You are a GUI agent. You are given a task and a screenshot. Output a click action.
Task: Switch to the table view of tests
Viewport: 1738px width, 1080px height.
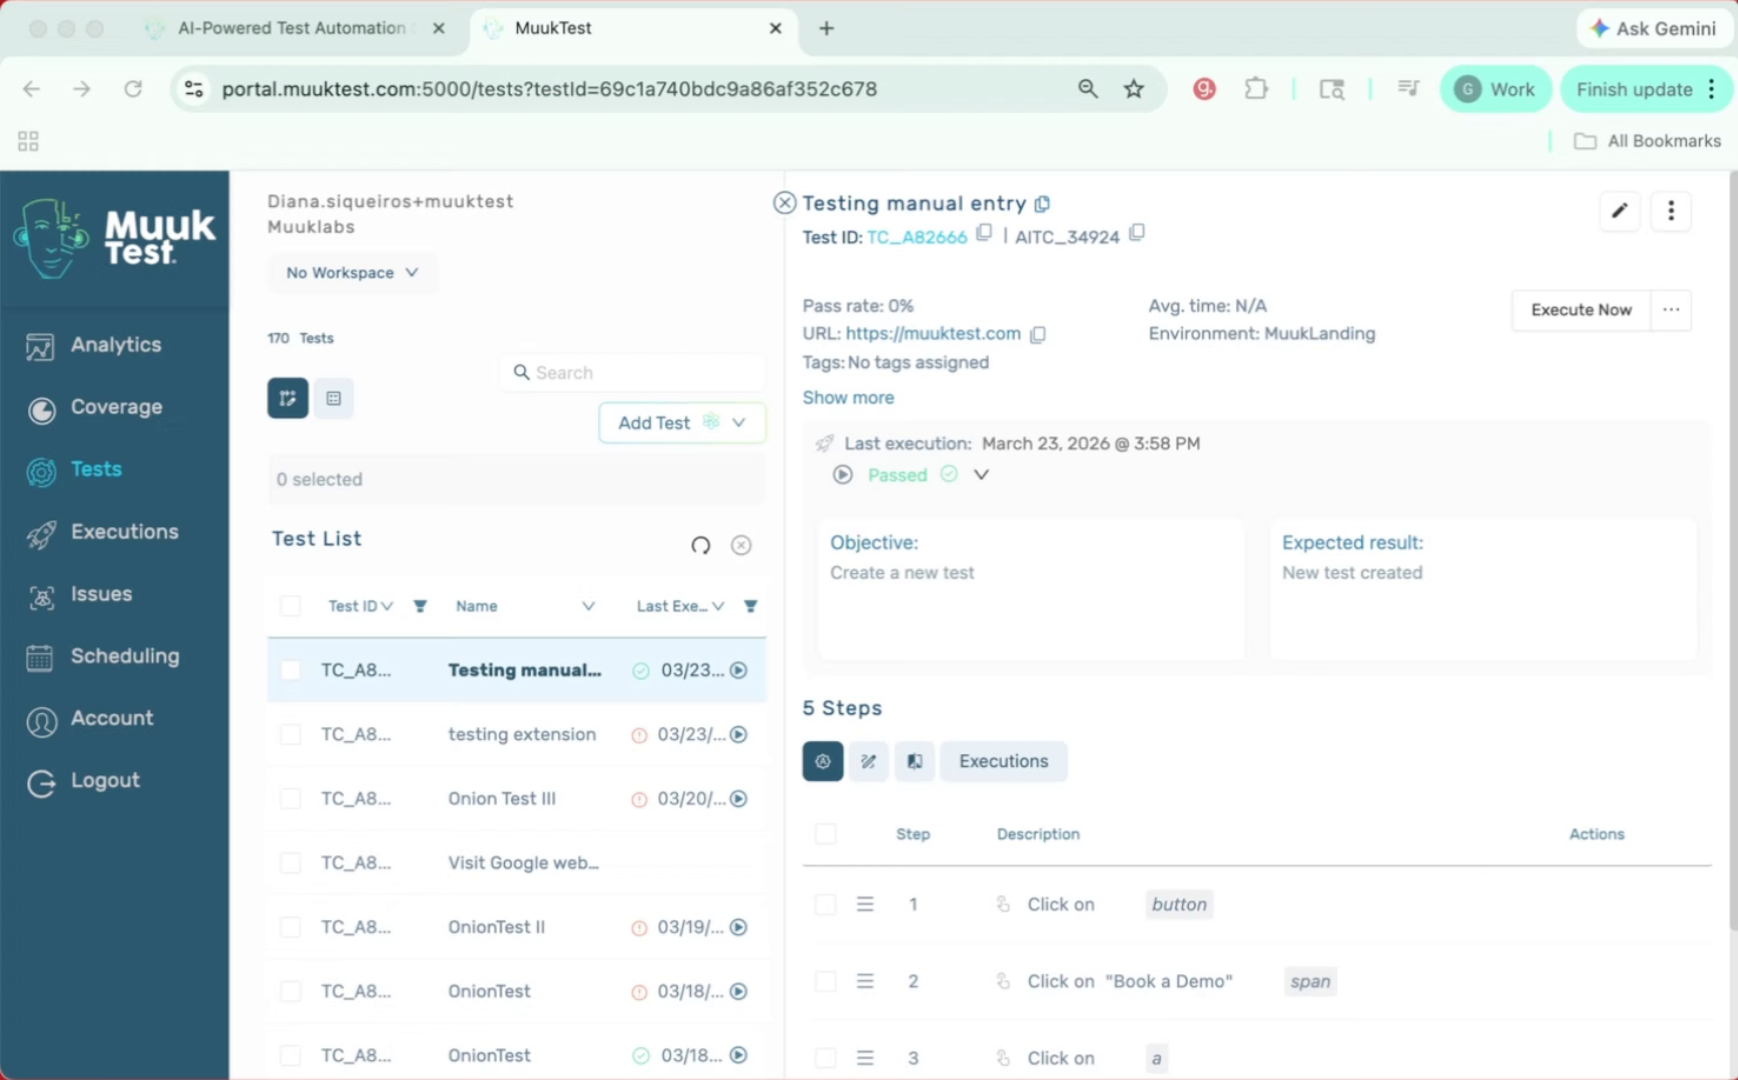pos(334,398)
